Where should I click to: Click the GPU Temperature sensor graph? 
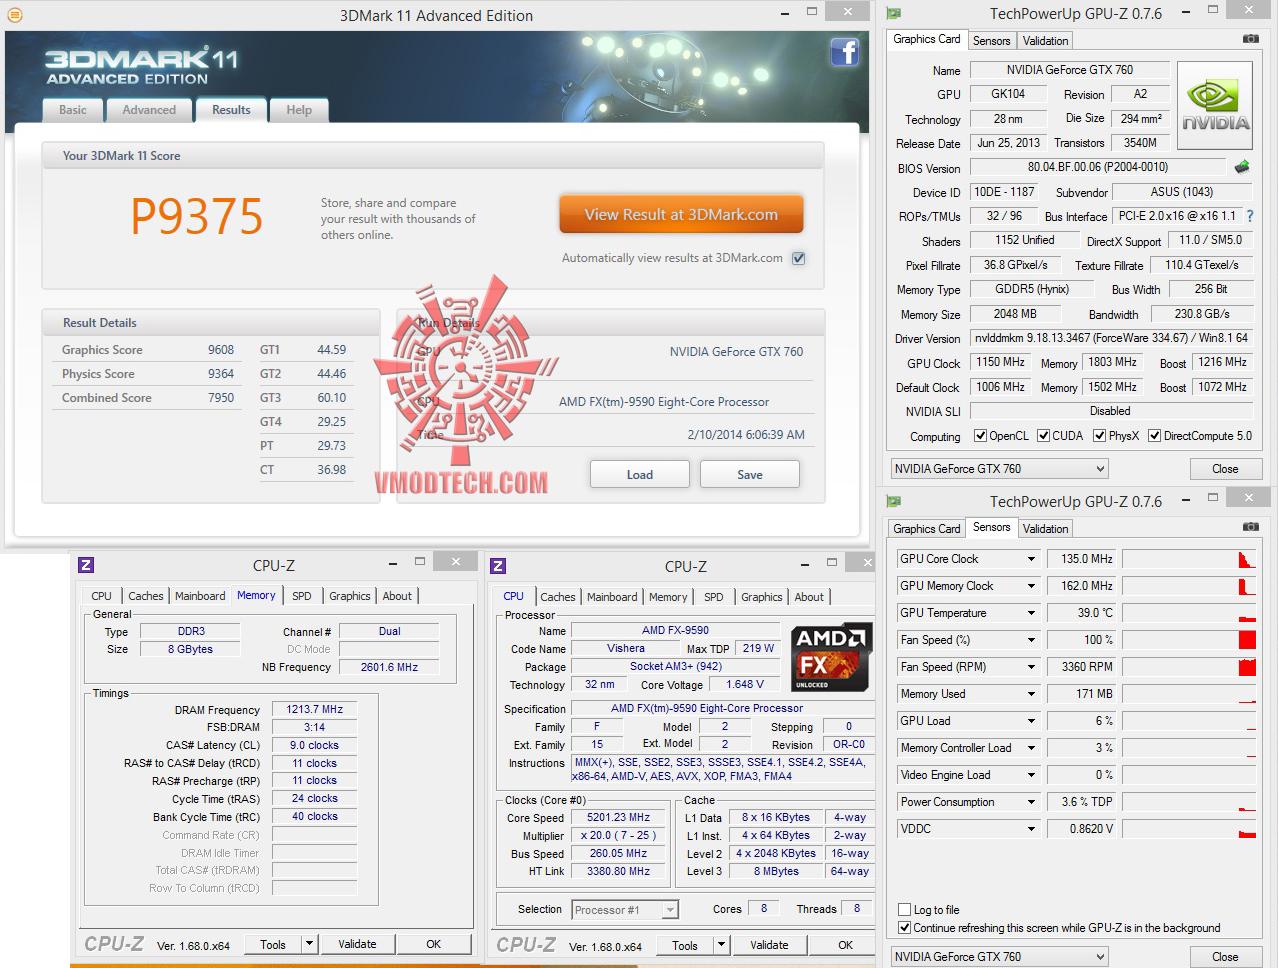tap(1187, 613)
